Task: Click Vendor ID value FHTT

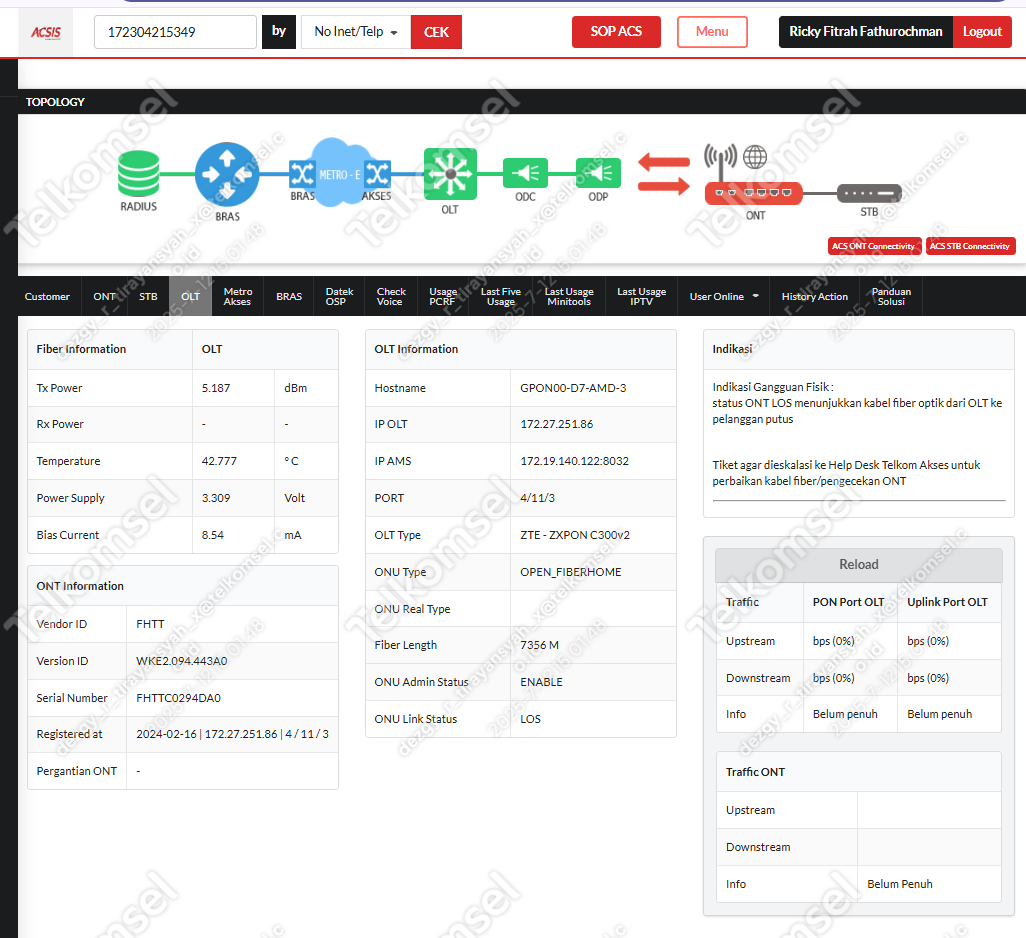Action: [150, 624]
